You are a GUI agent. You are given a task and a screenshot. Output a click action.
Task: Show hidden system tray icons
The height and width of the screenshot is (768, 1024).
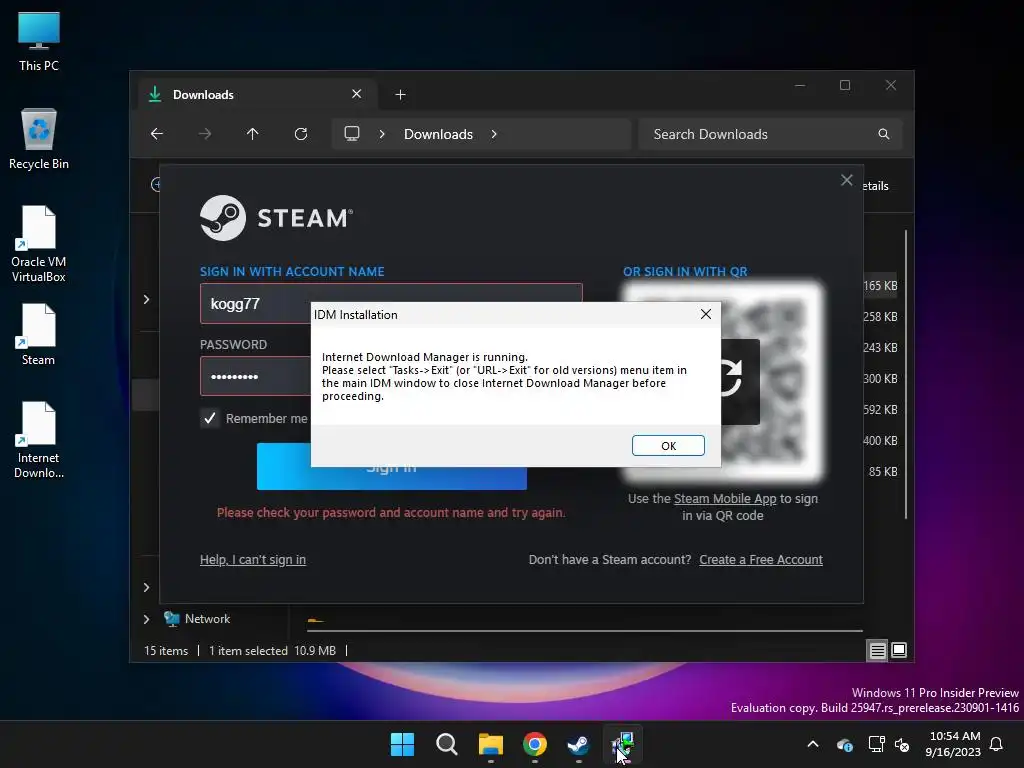(x=813, y=744)
